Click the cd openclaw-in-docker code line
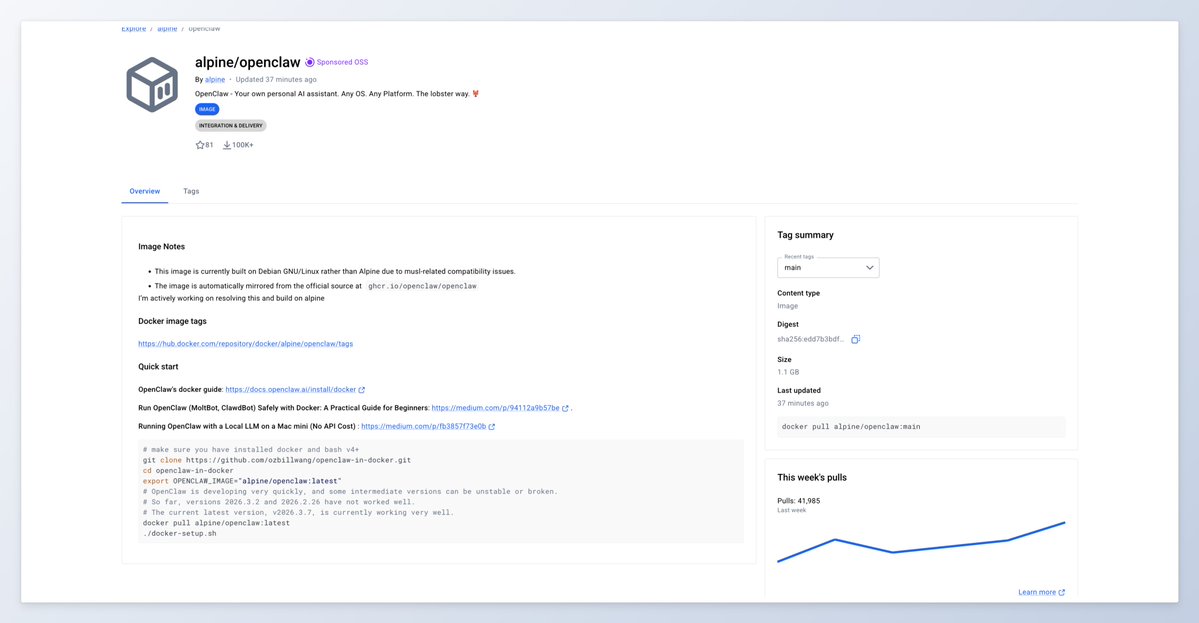This screenshot has height=623, width=1199. (x=188, y=471)
